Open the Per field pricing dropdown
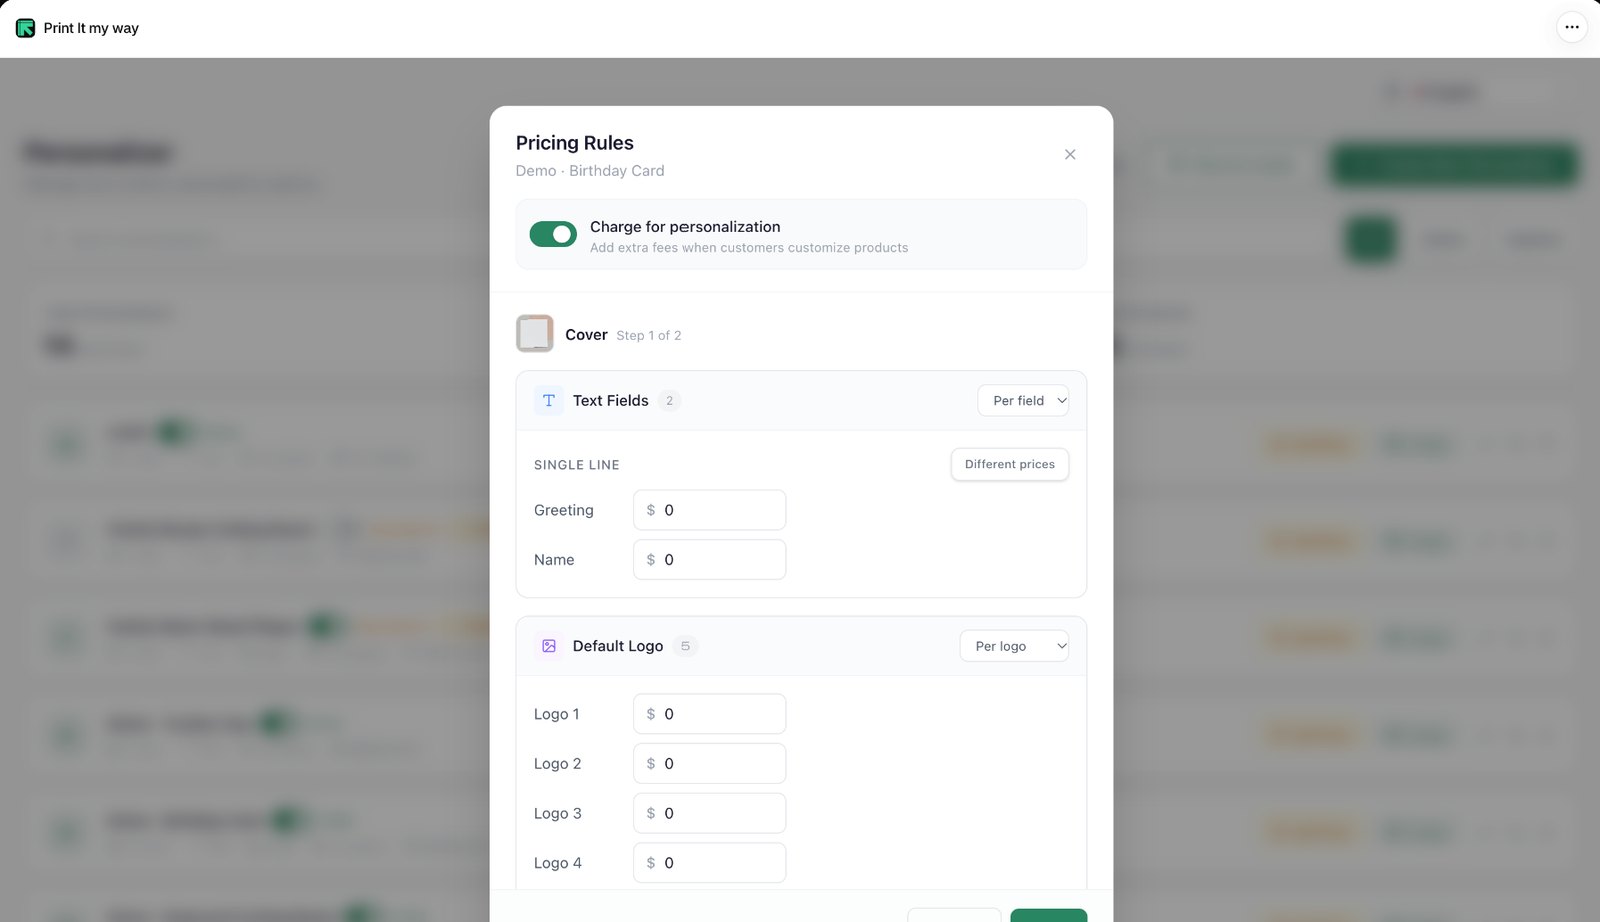The image size is (1600, 922). (1023, 401)
